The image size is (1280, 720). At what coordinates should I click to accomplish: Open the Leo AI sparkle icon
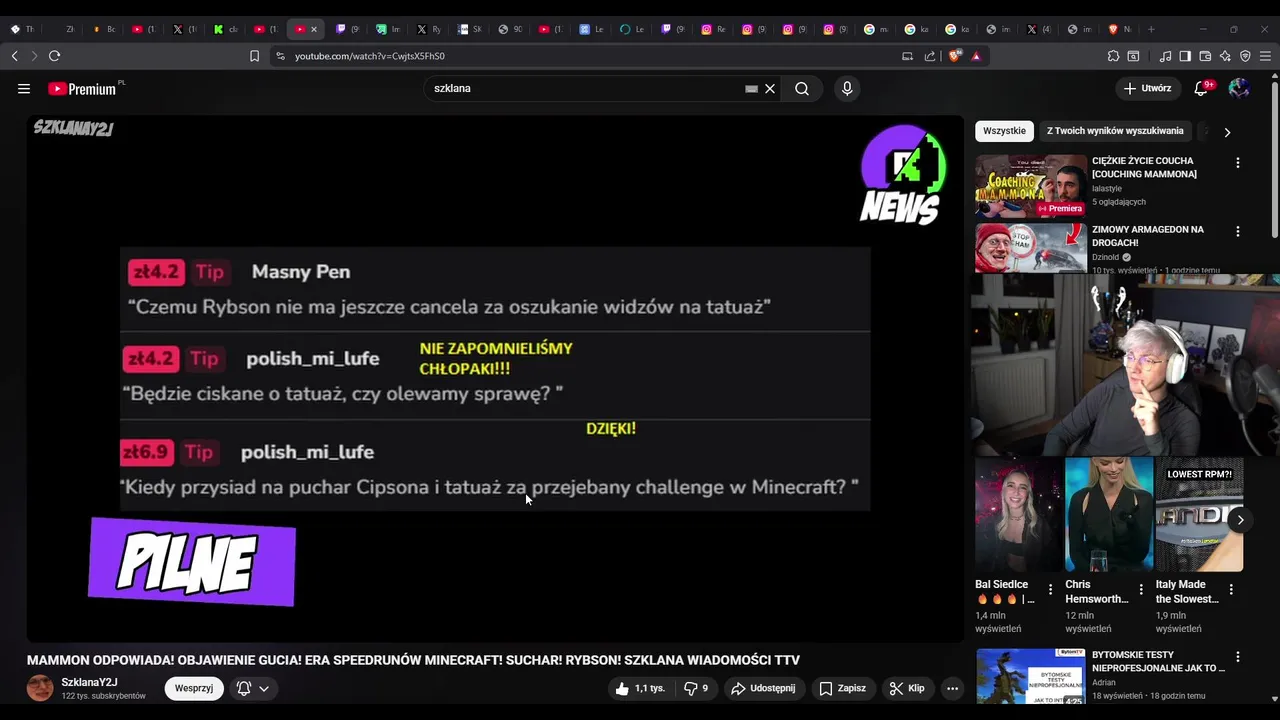[x=1225, y=56]
